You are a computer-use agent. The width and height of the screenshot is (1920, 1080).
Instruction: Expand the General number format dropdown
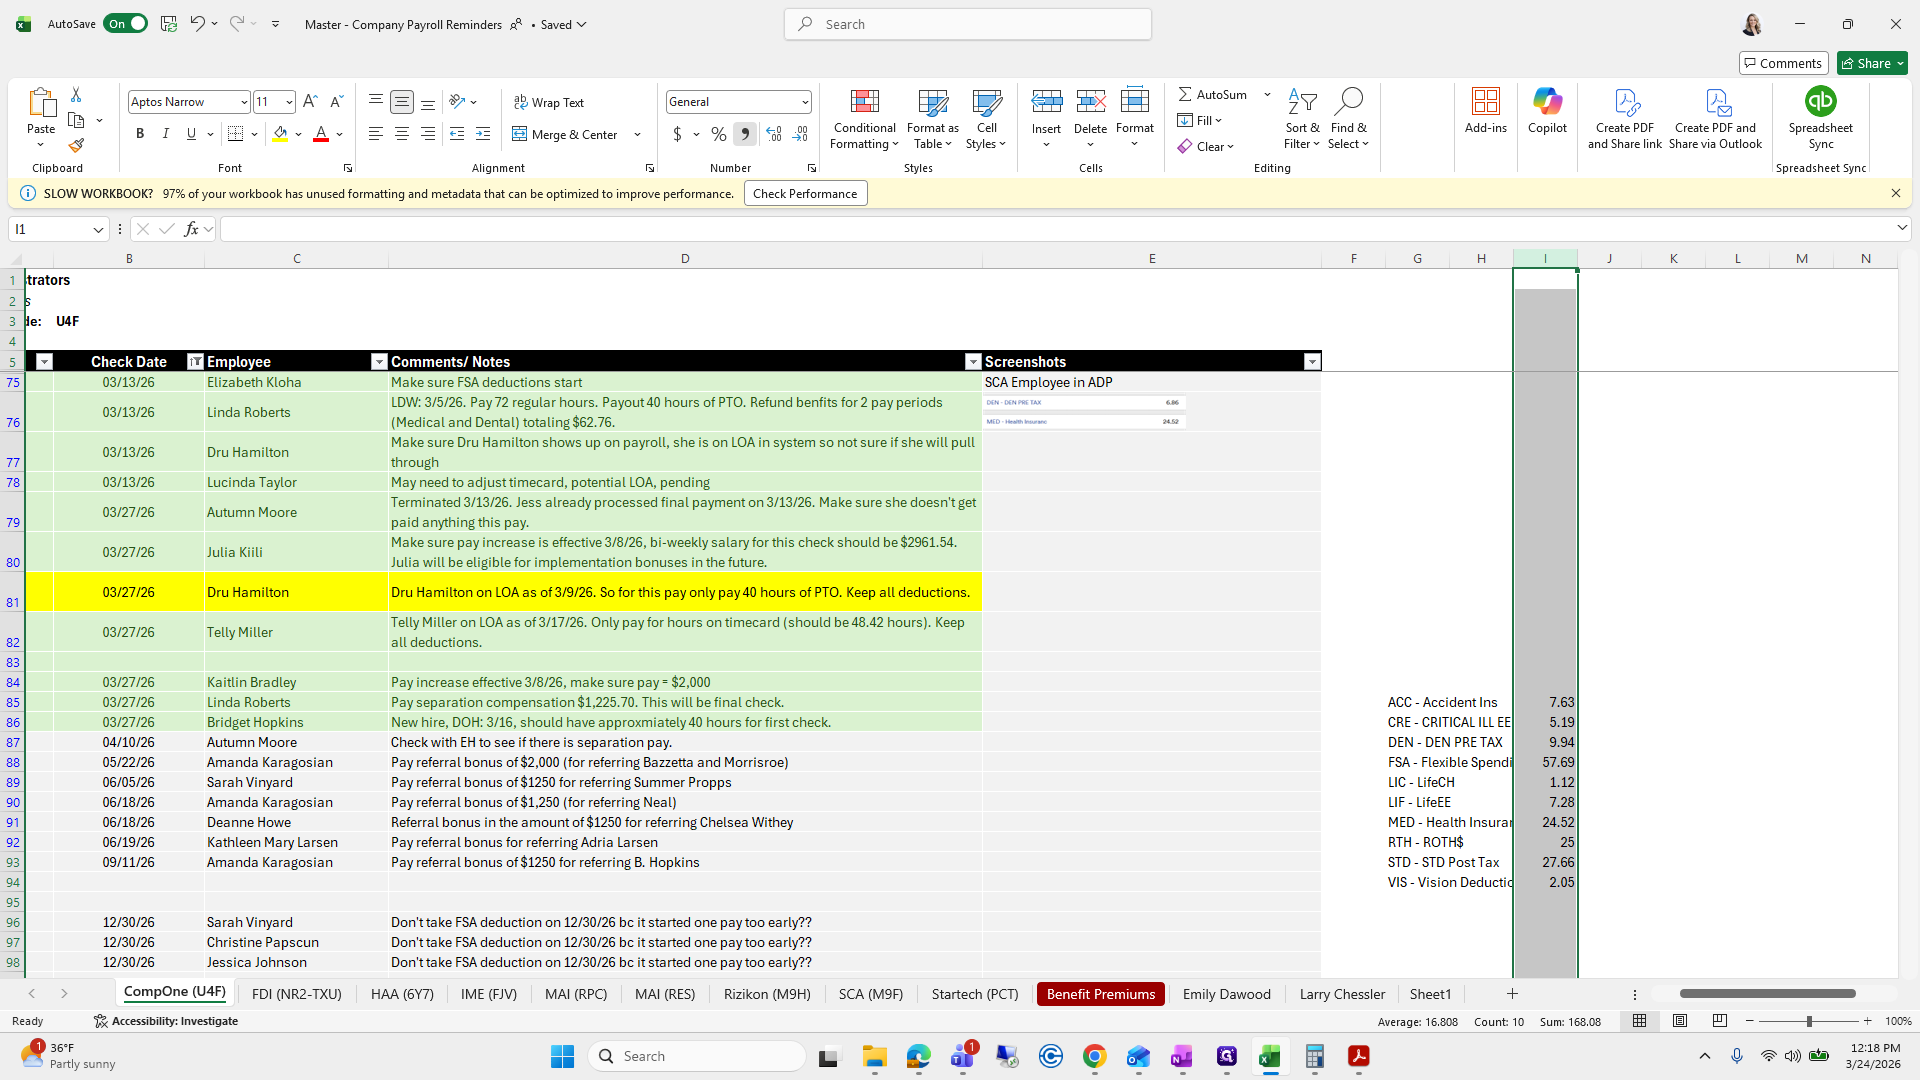(x=804, y=102)
